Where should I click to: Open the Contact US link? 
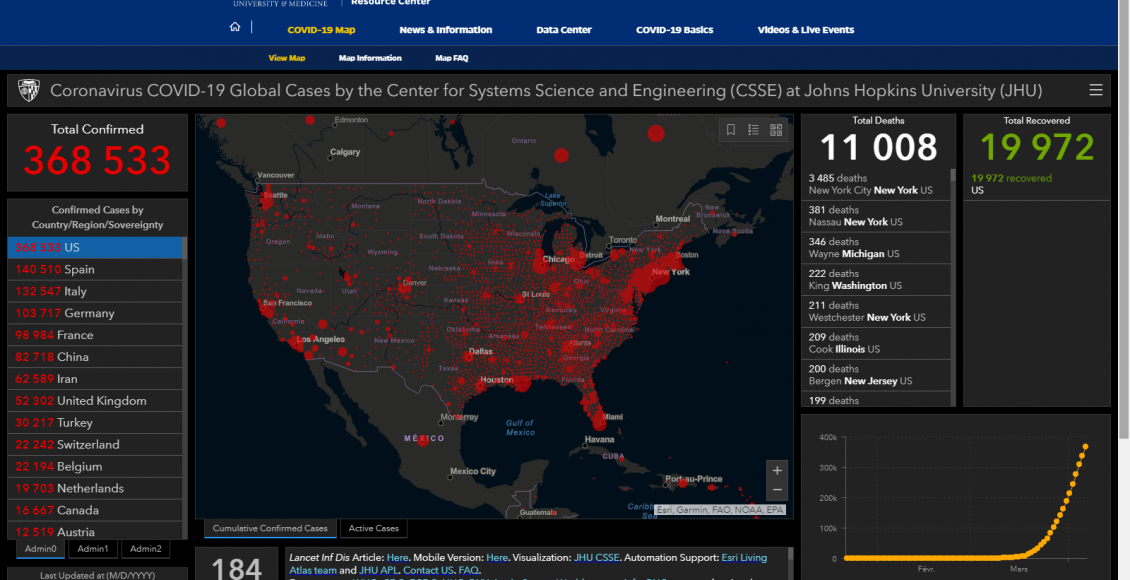click(428, 571)
